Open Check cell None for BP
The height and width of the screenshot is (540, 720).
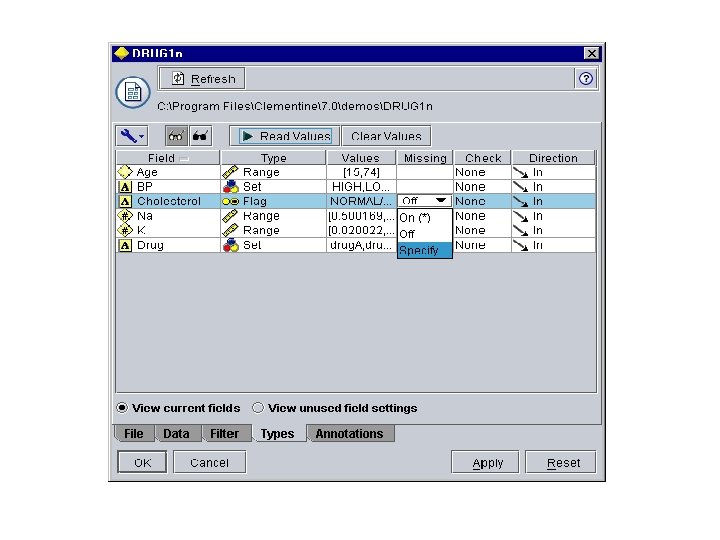(x=482, y=187)
